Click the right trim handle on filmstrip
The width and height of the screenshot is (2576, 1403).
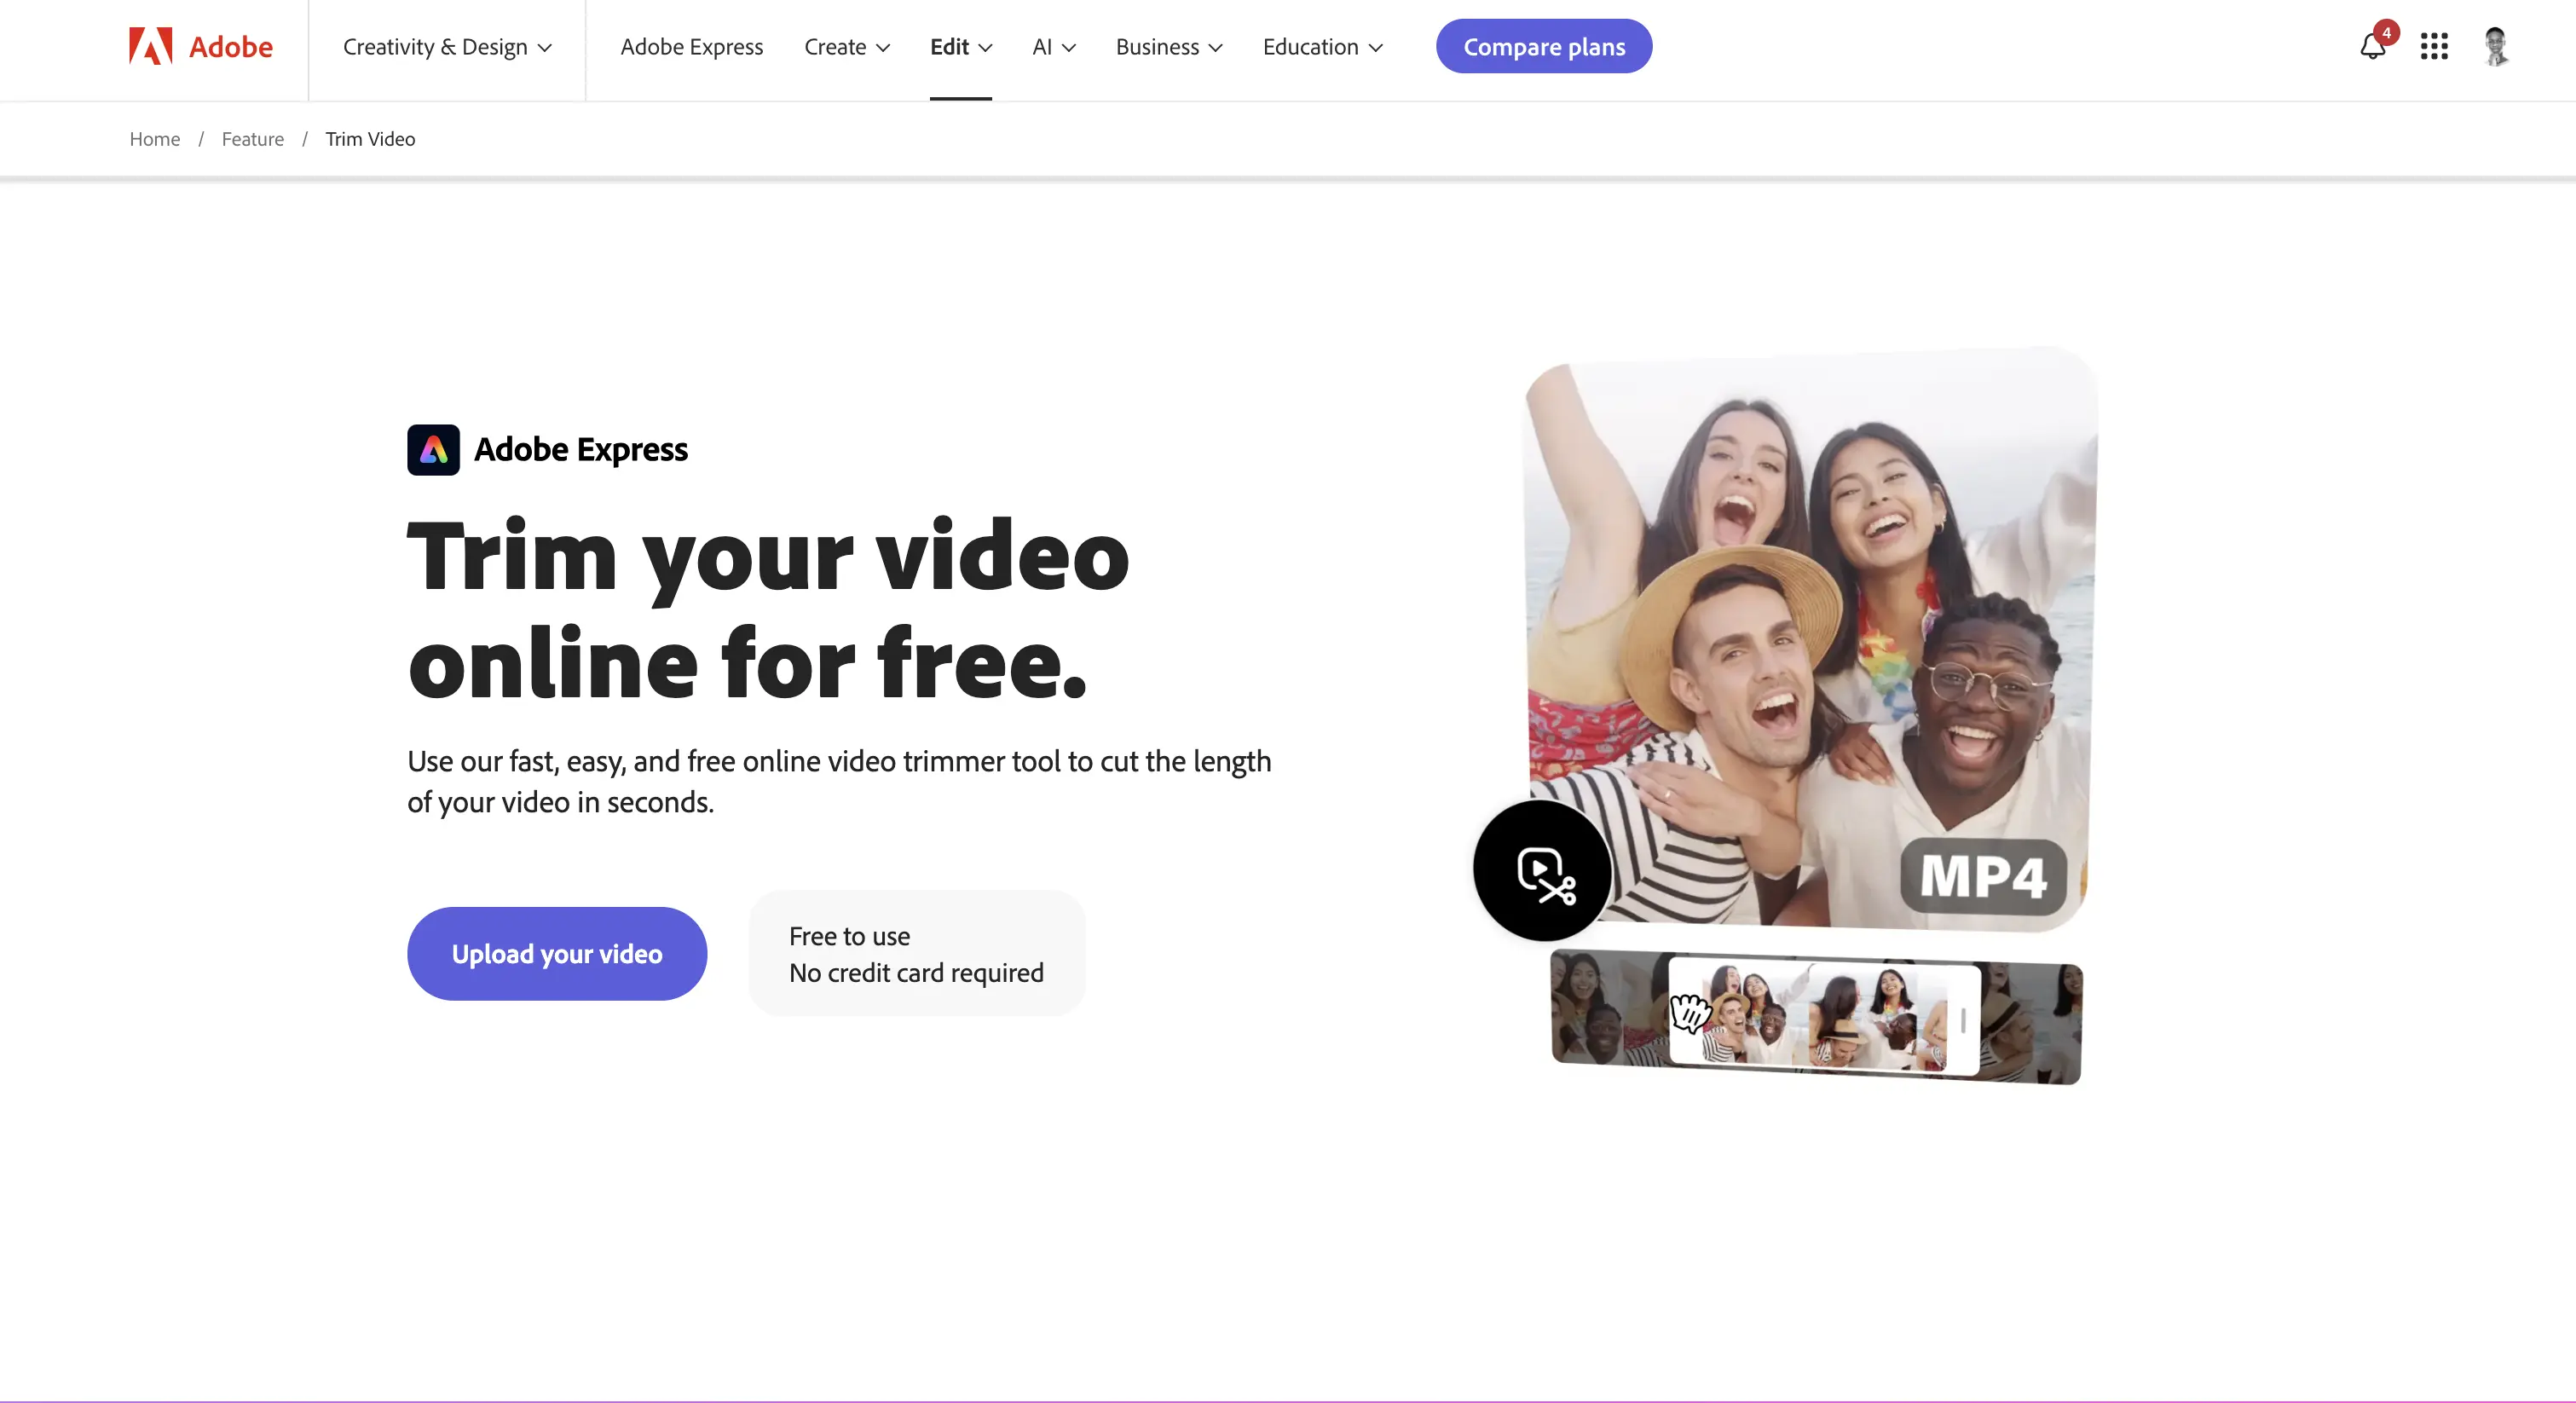1963,1020
